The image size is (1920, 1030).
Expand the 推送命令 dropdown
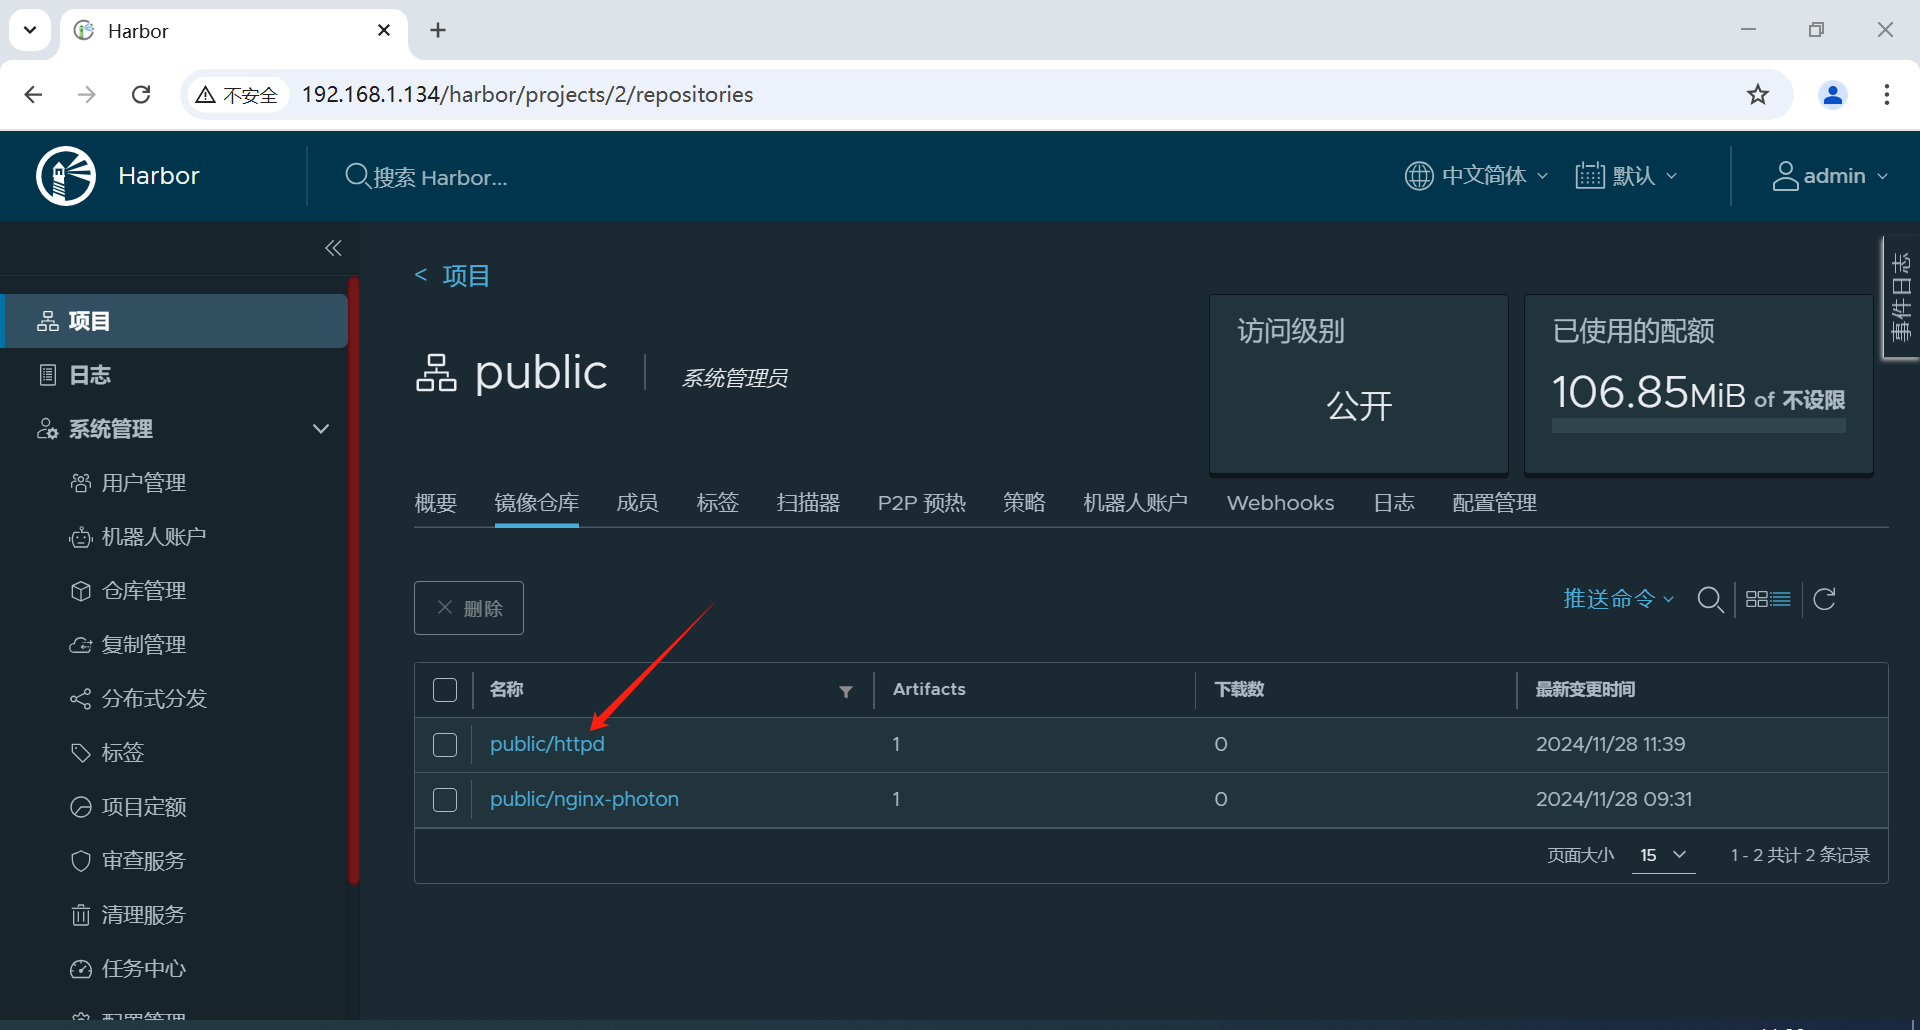pos(1618,599)
